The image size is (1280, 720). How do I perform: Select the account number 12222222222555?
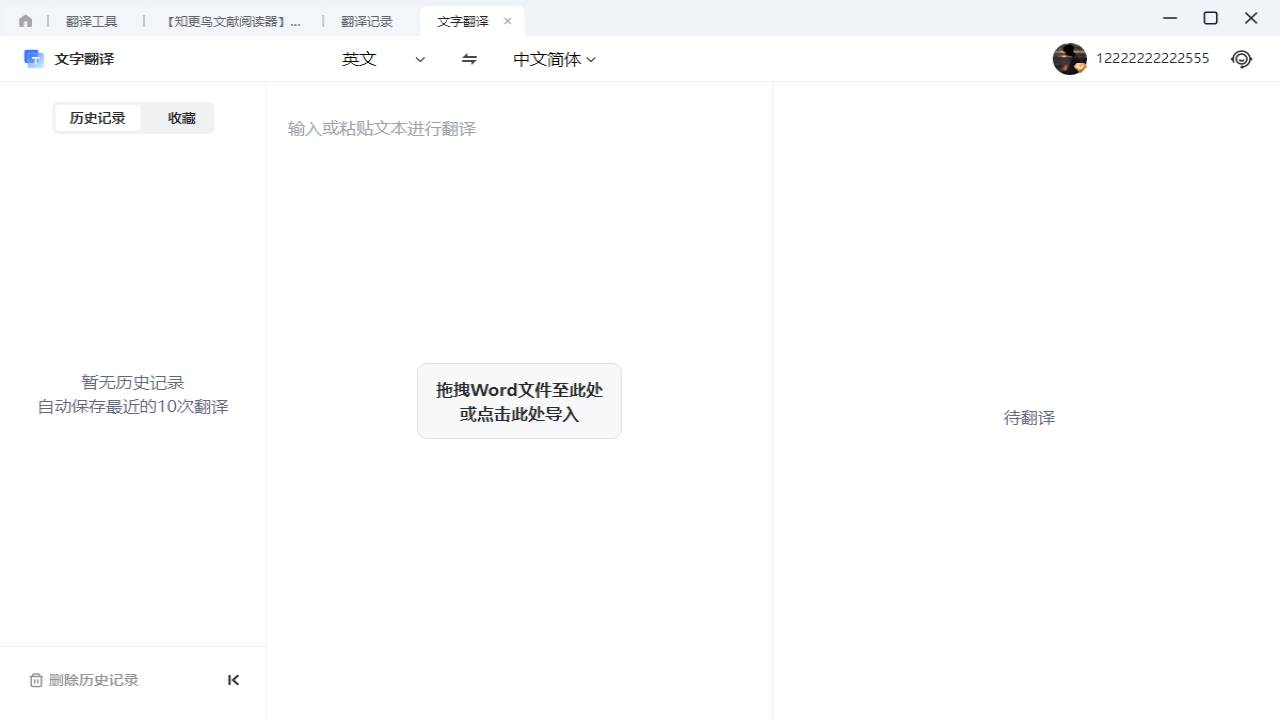tap(1151, 58)
